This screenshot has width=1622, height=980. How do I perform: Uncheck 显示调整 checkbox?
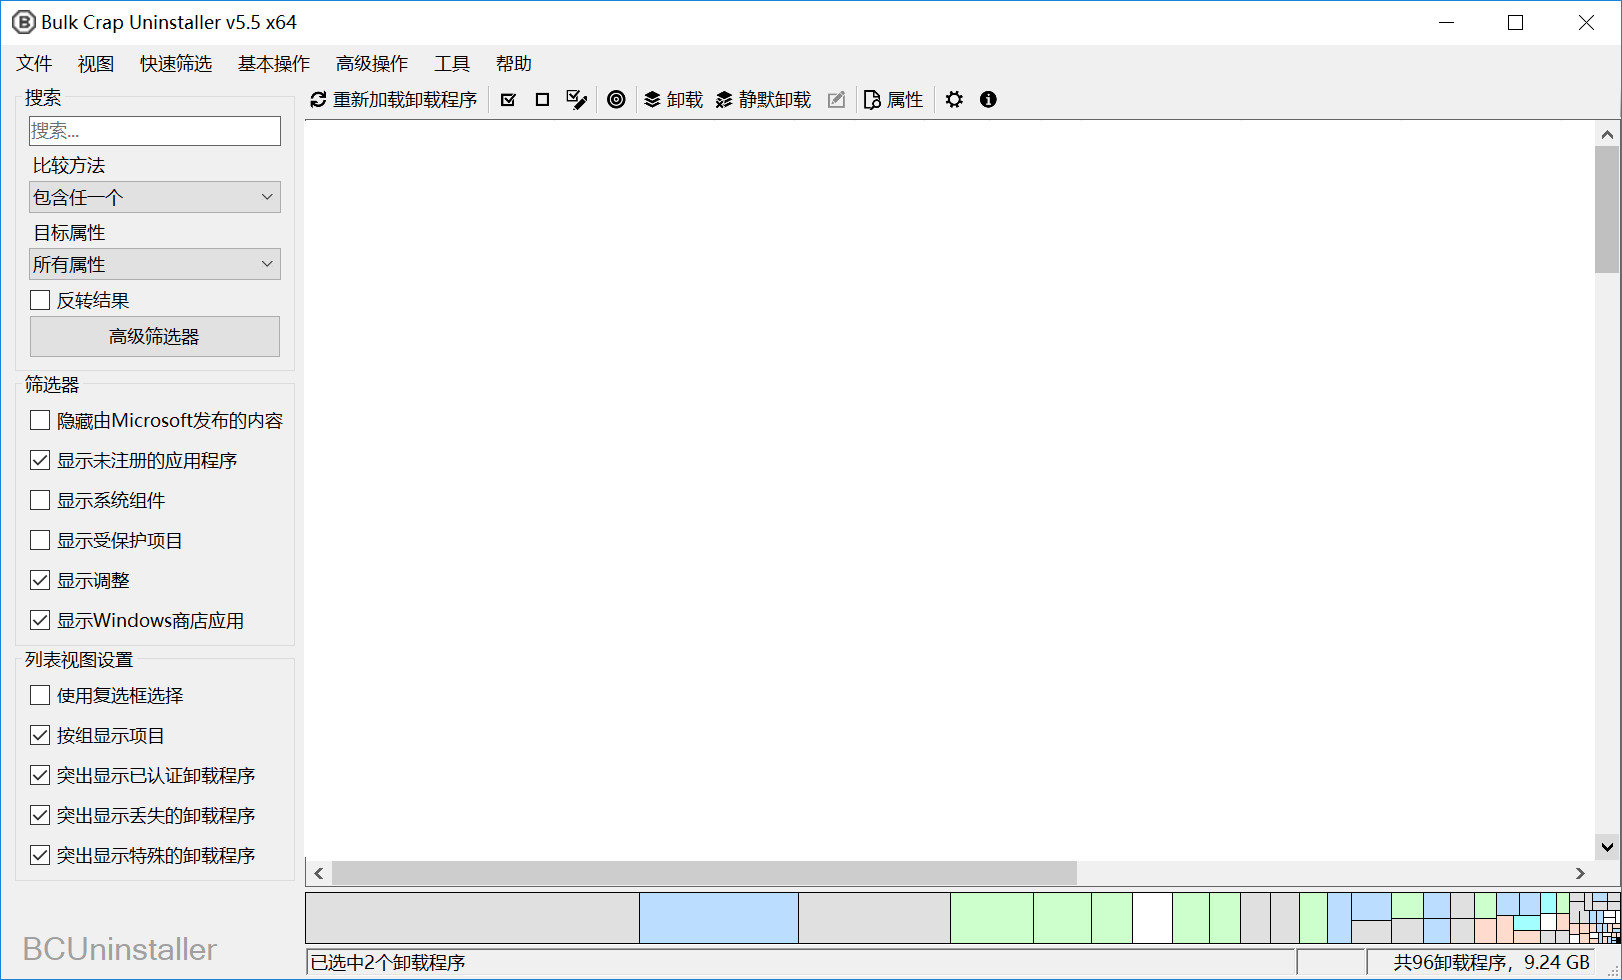[40, 580]
